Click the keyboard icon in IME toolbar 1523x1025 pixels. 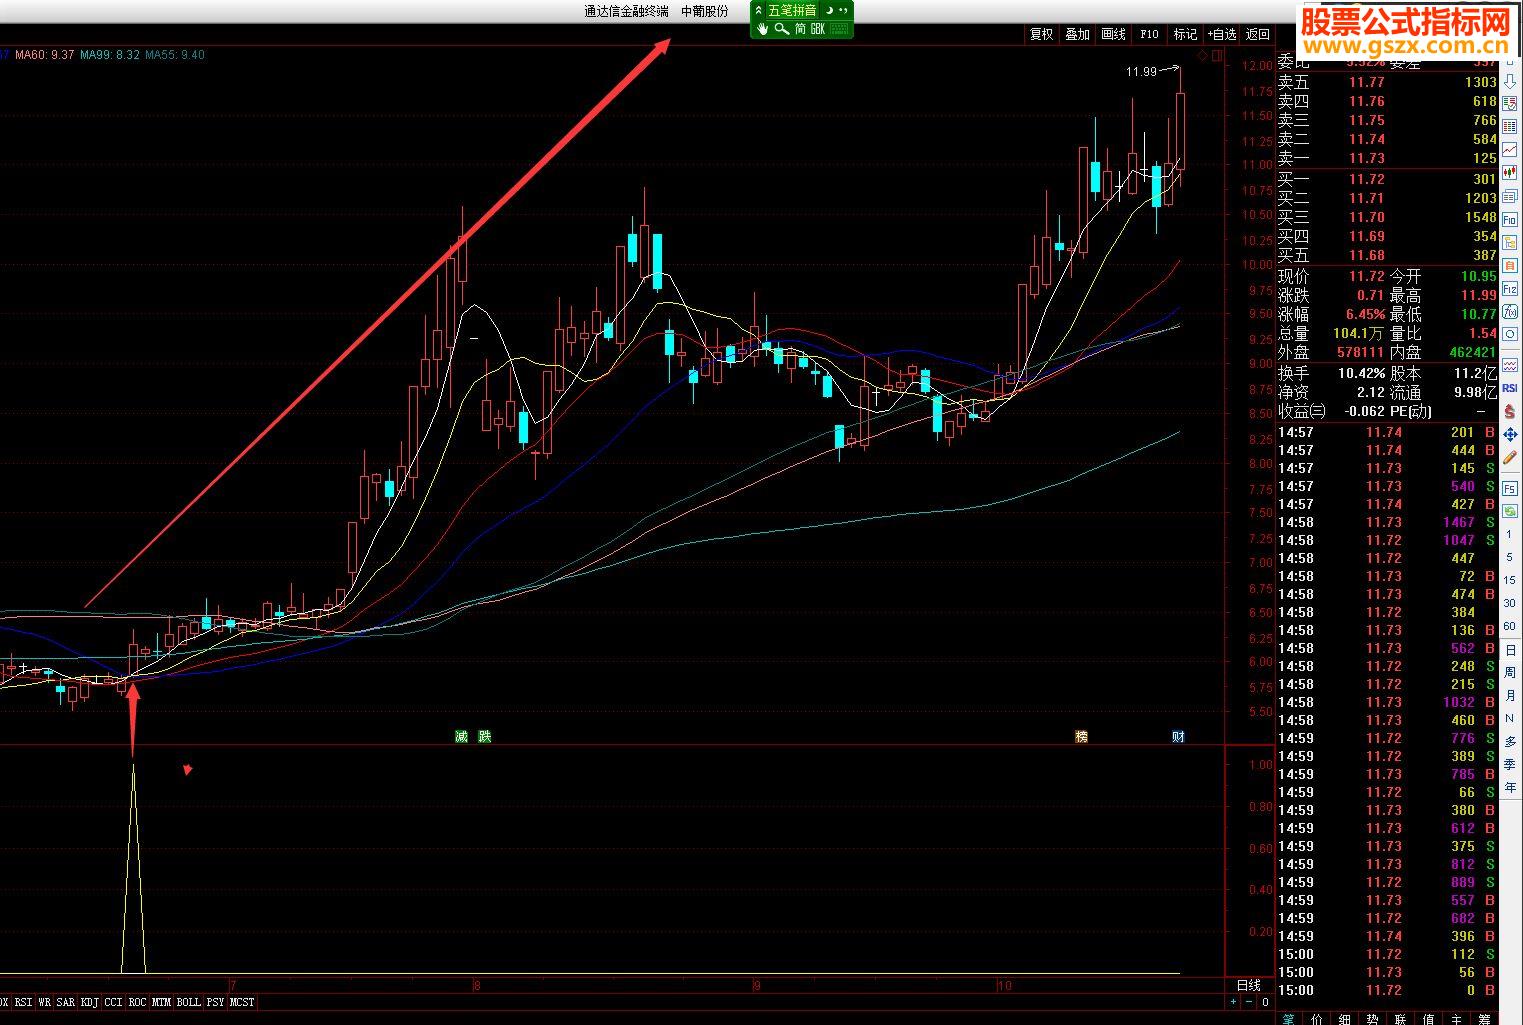tap(839, 29)
